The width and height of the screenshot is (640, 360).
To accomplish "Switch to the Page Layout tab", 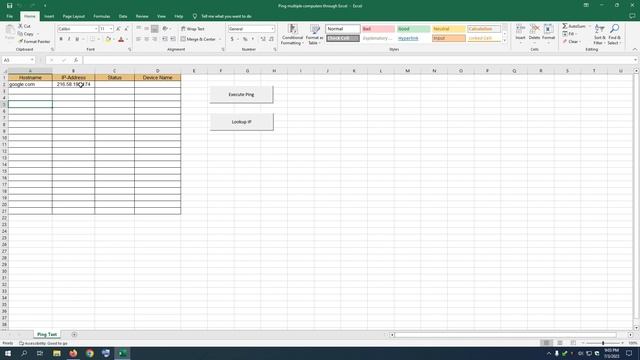I will point(73,16).
